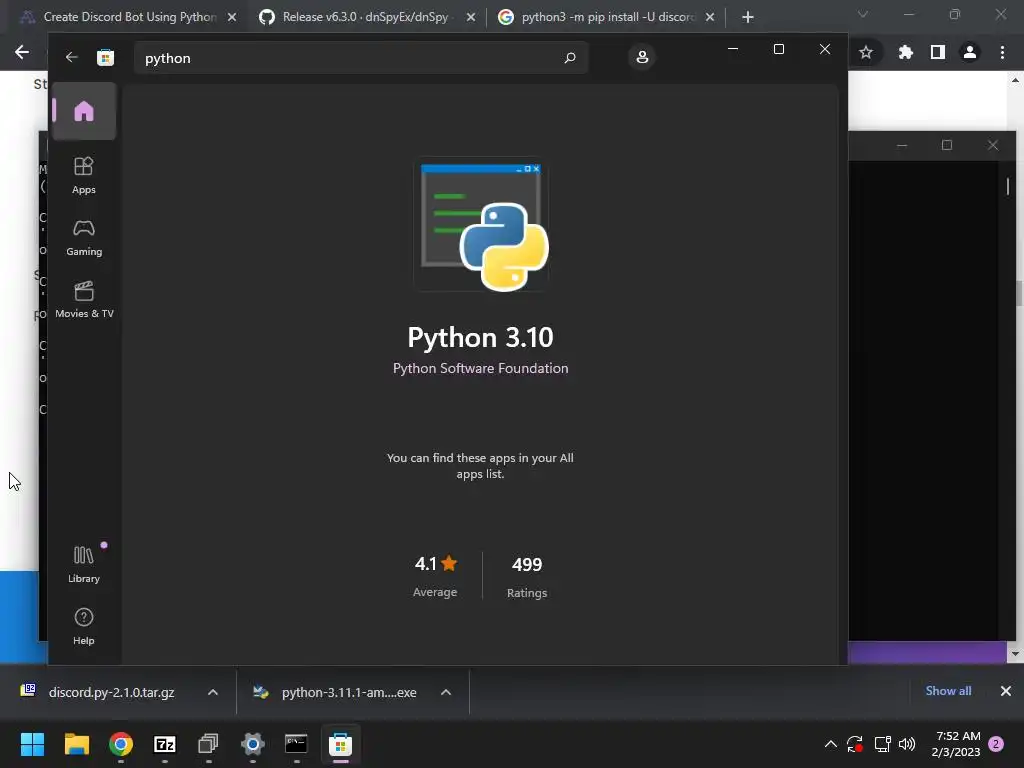This screenshot has height=768, width=1024.
Task: Open downloaded python-3.11.1 exe installer
Action: click(x=334, y=692)
